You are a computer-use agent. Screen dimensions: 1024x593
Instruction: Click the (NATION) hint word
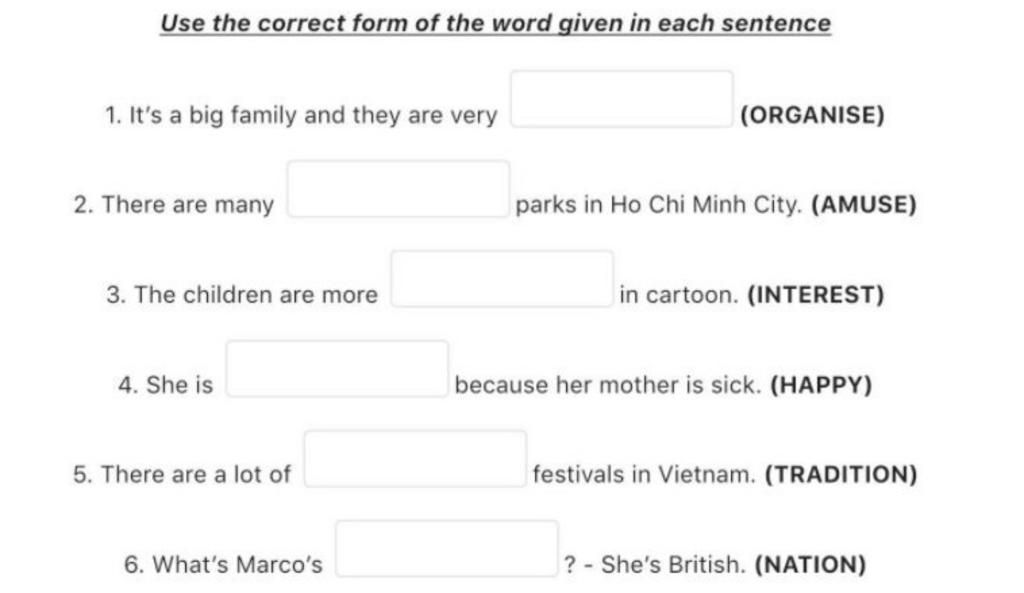pos(810,564)
